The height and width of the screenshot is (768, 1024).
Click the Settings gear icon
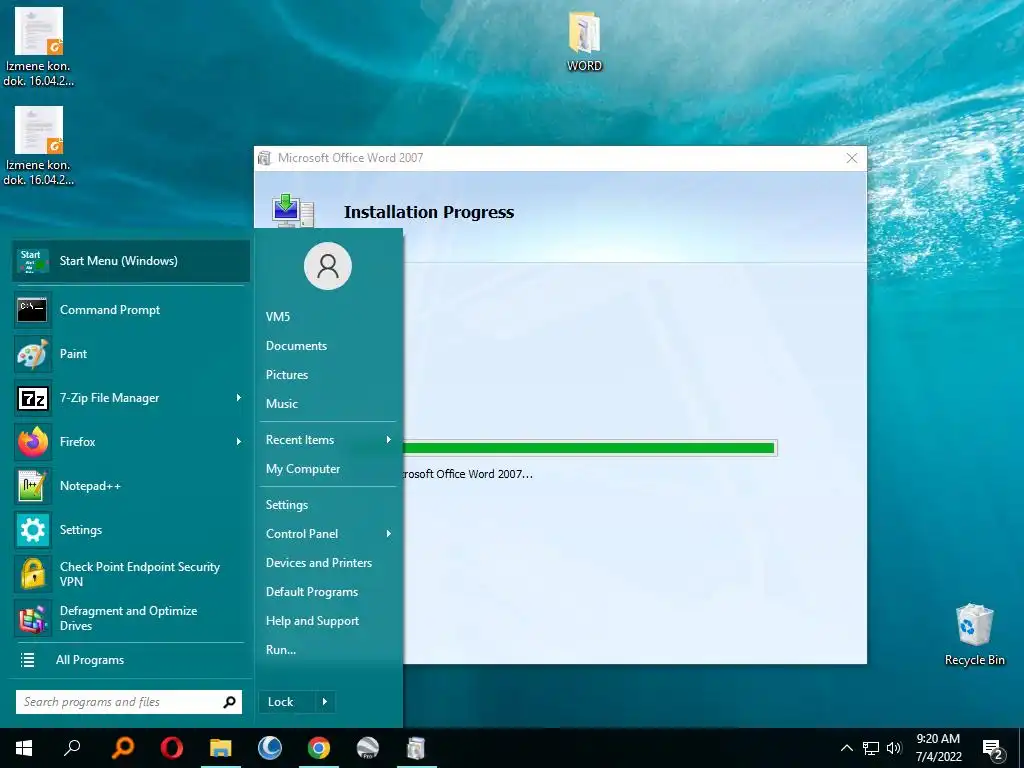coord(33,530)
